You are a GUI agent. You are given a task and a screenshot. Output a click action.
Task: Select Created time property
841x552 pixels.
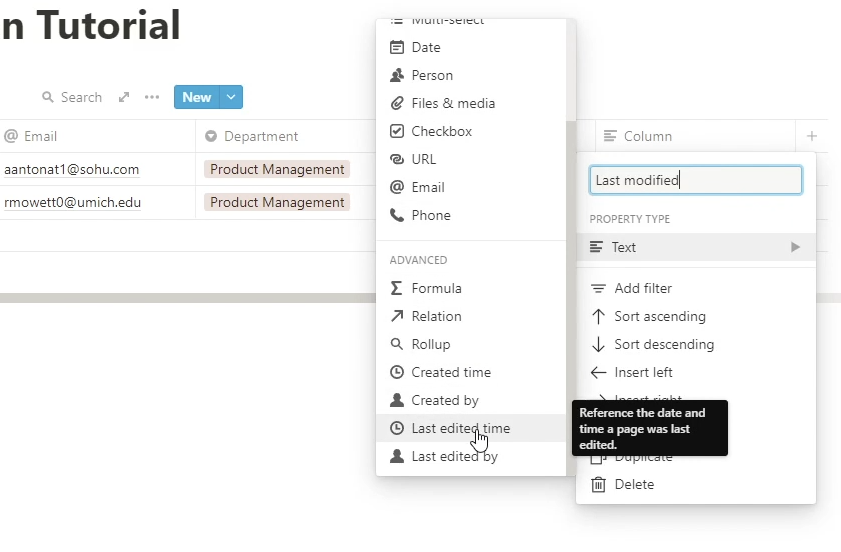click(471, 372)
